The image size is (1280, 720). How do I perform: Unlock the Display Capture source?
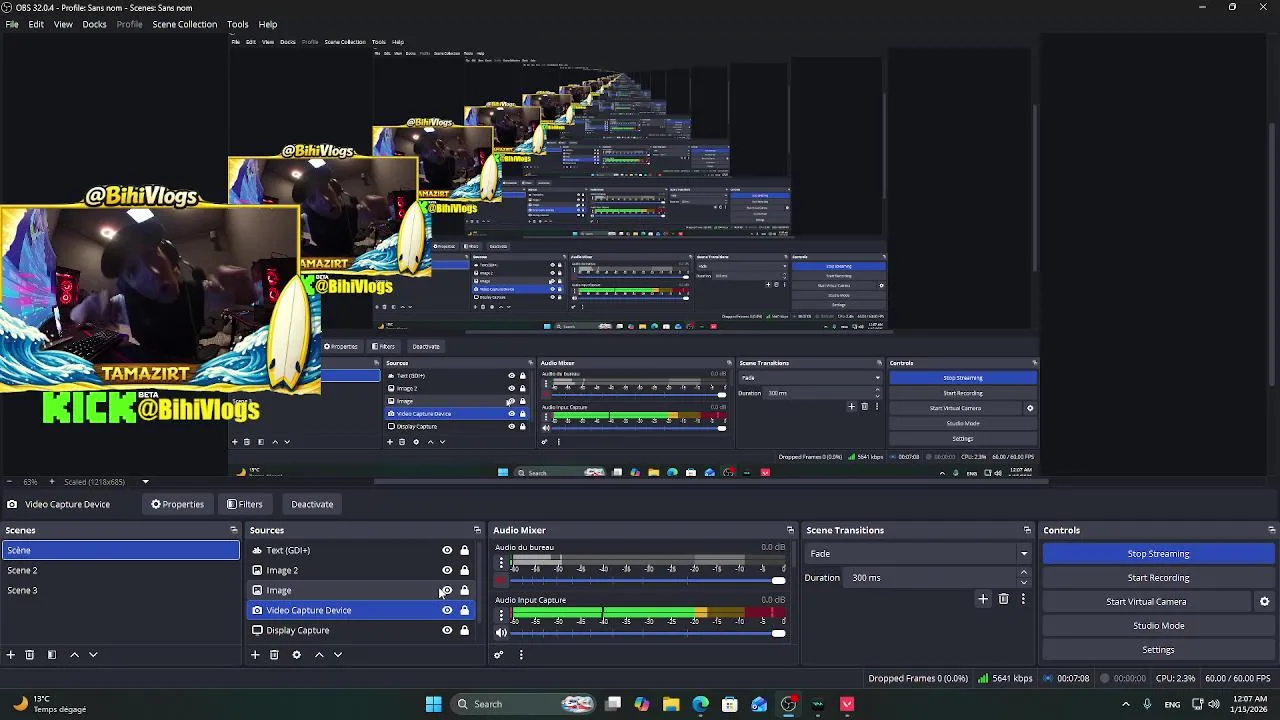(x=464, y=630)
